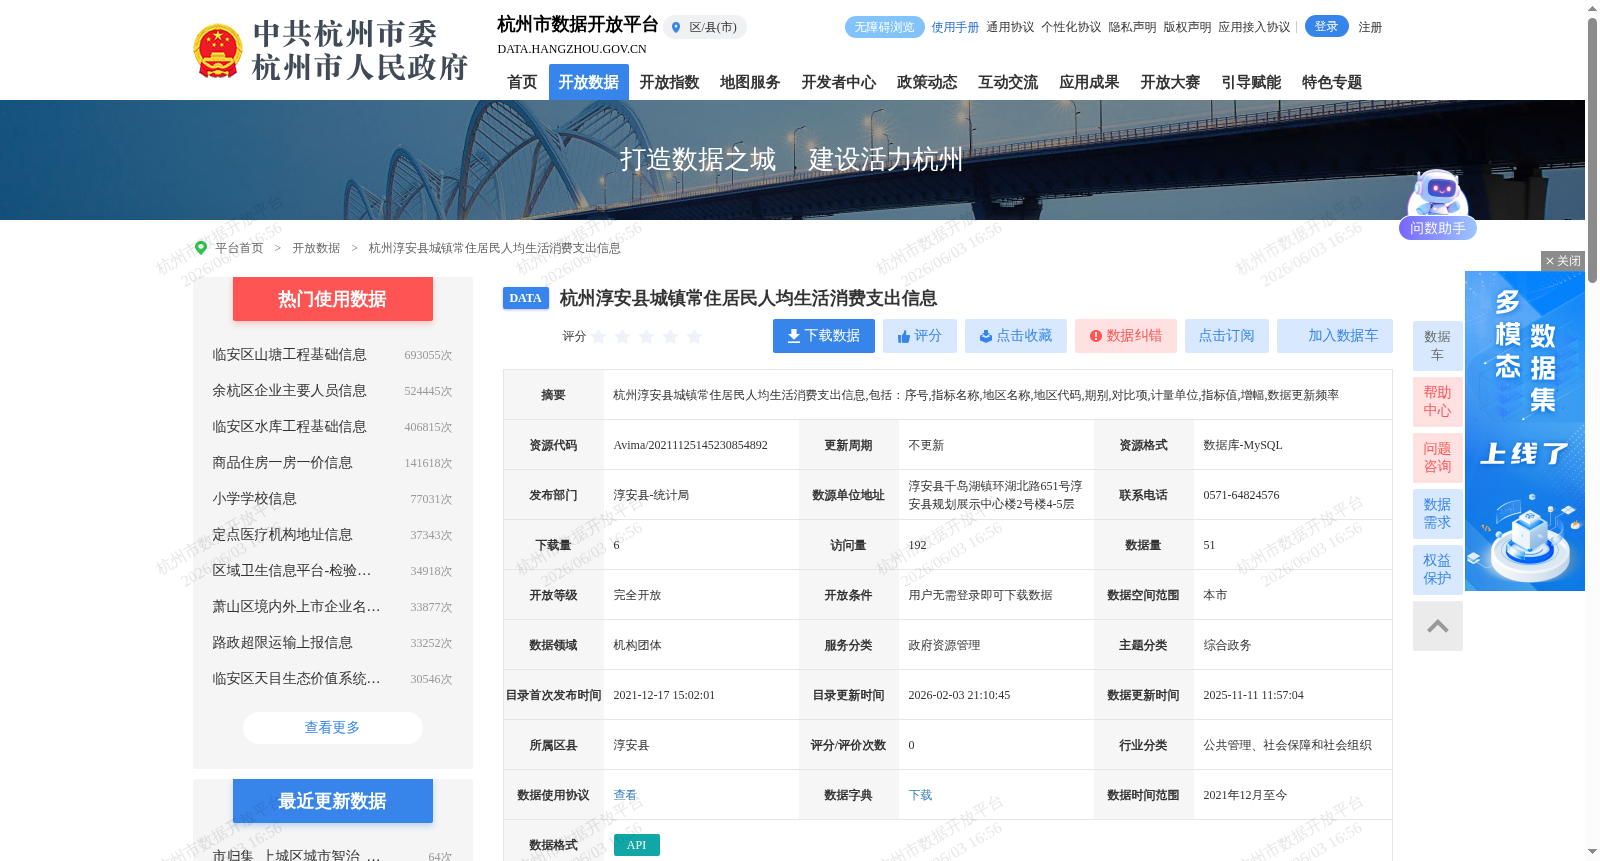Open 权益保护 from side panel
This screenshot has width=1600, height=861.
click(1438, 570)
